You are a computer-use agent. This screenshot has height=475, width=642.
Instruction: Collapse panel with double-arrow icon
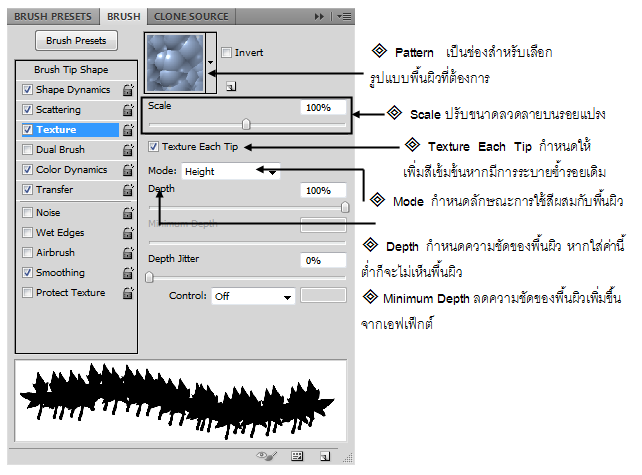[319, 17]
